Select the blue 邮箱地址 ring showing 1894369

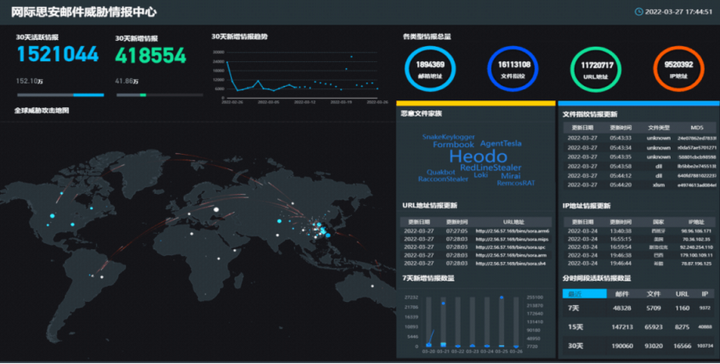430,69
